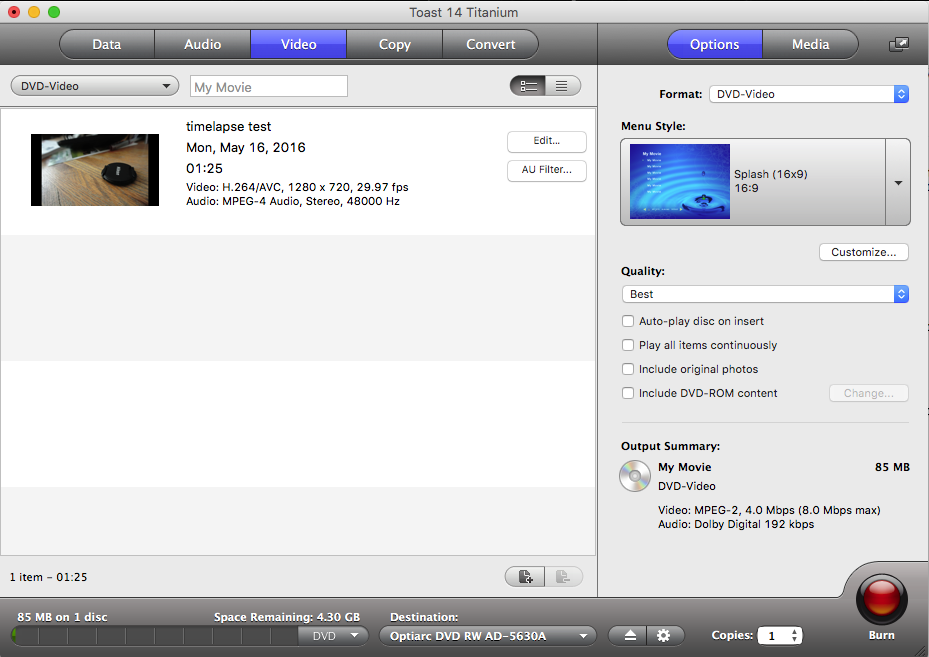Click the AU Filter... button

[547, 170]
